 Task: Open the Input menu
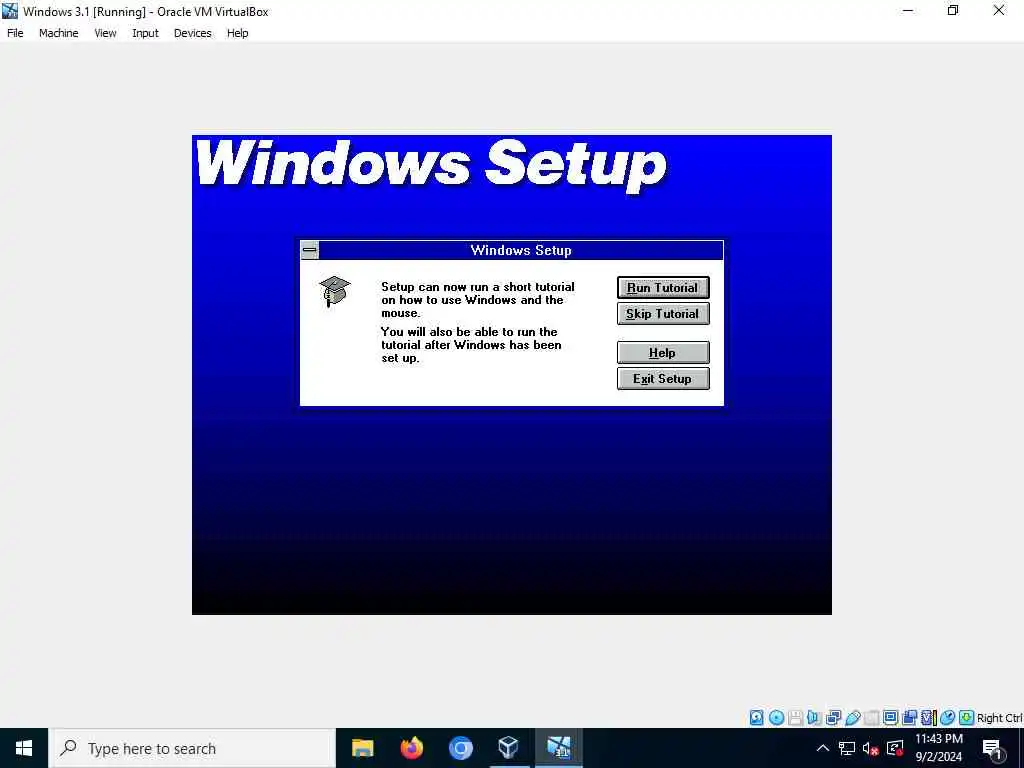pyautogui.click(x=145, y=33)
